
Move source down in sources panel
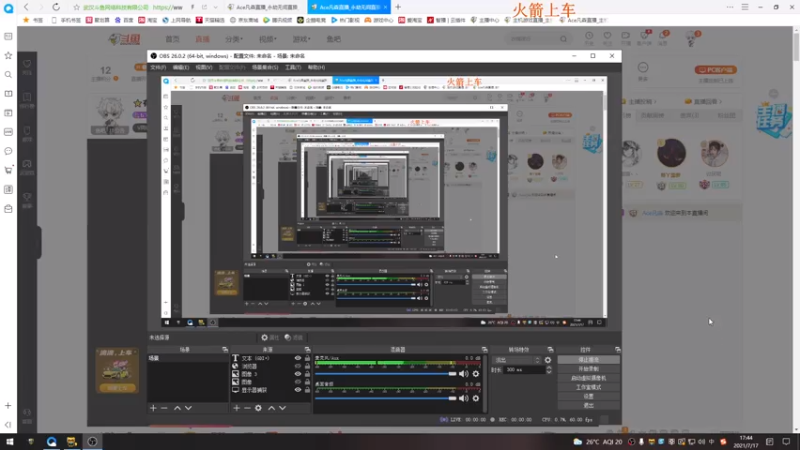click(x=283, y=408)
